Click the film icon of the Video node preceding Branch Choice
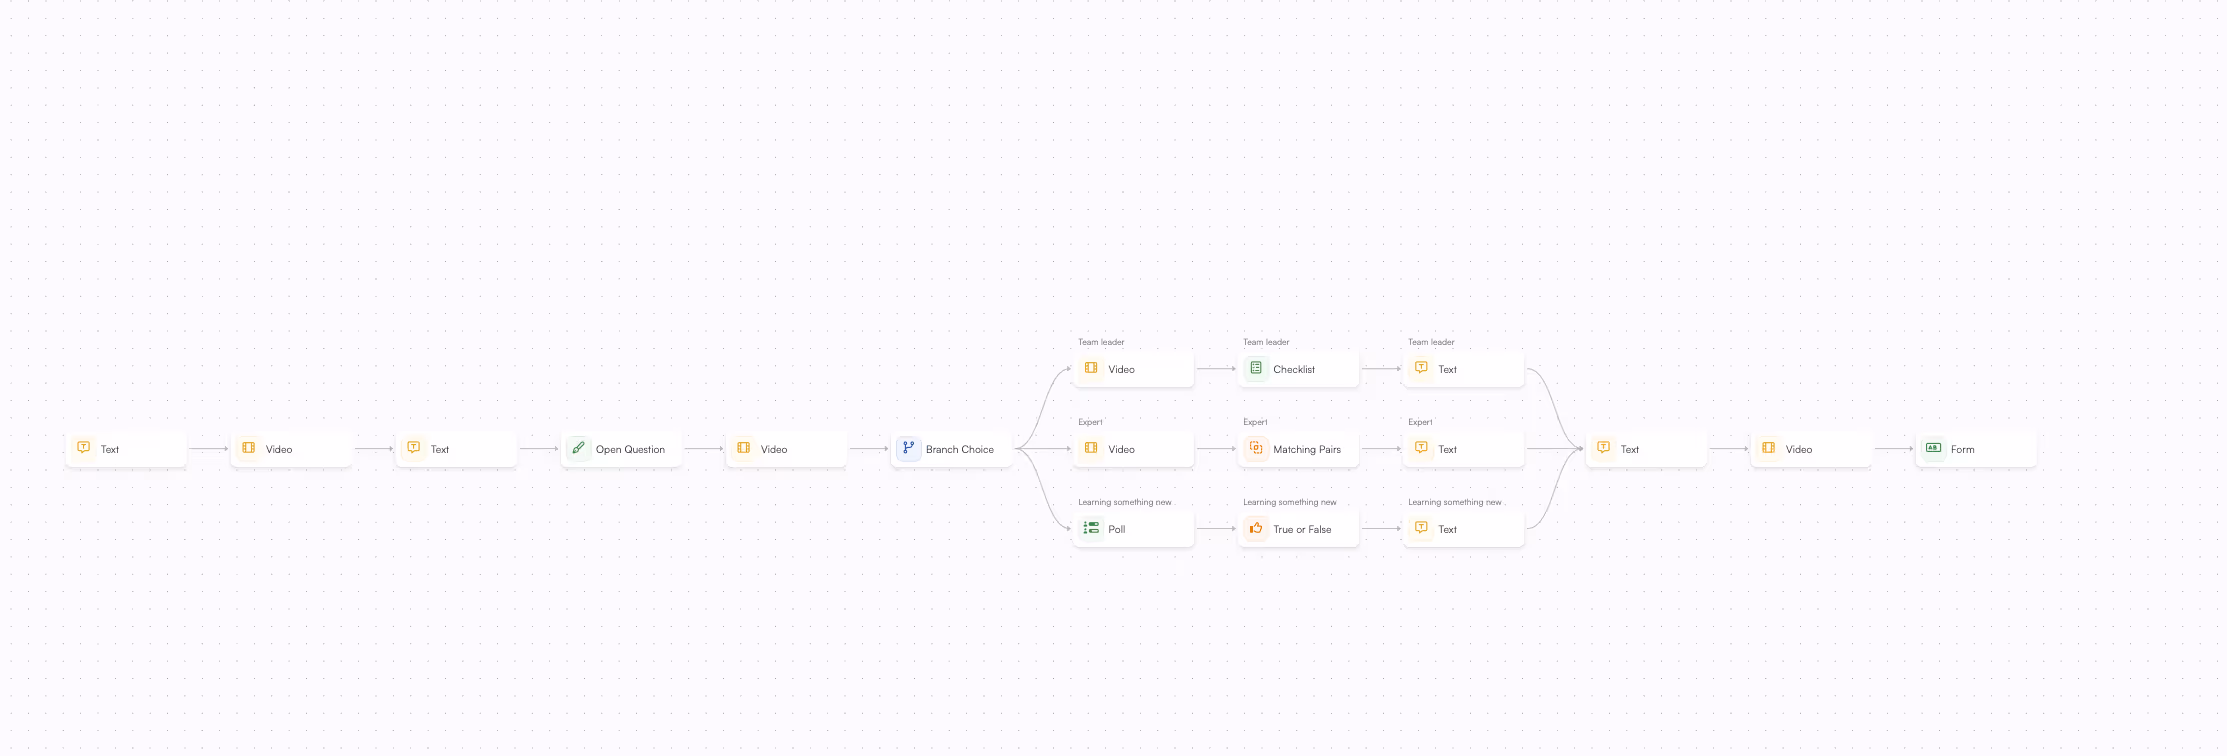The image size is (2227, 756). coord(744,448)
